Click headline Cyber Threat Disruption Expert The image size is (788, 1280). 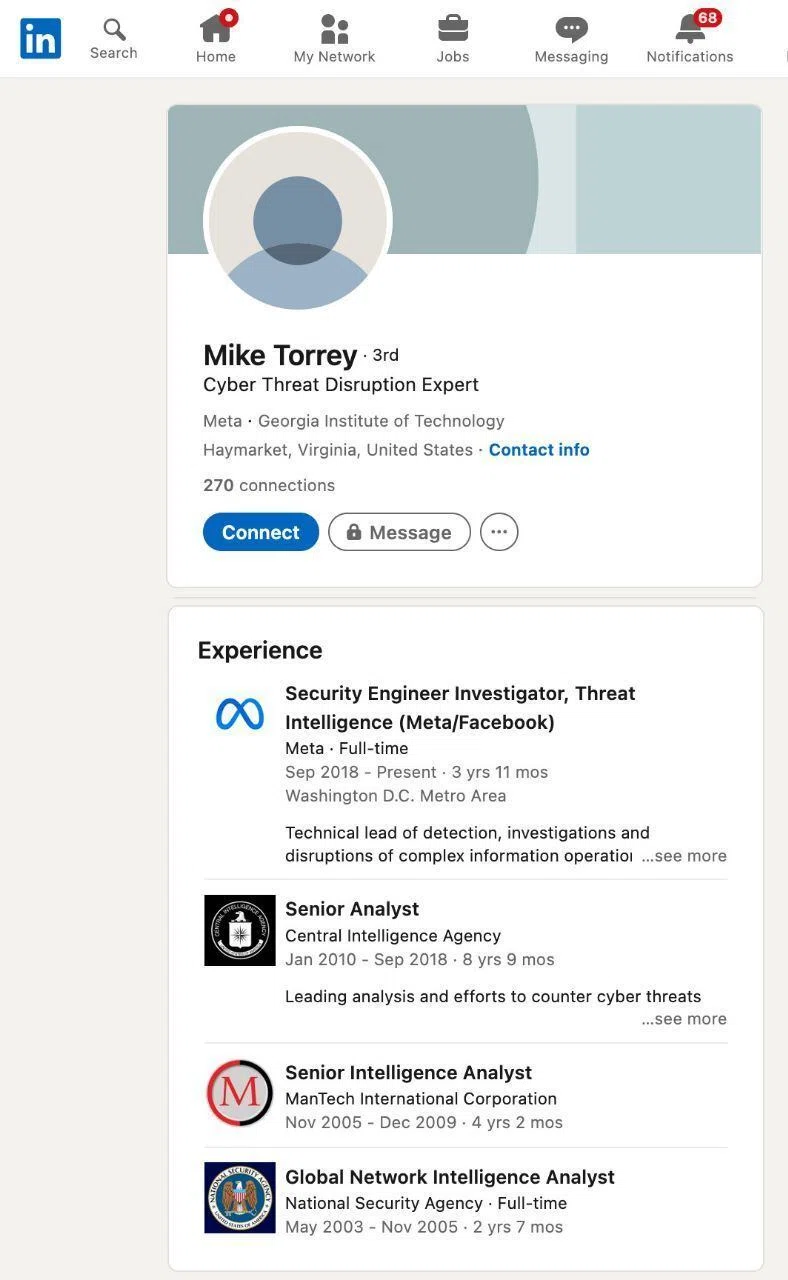tap(341, 385)
